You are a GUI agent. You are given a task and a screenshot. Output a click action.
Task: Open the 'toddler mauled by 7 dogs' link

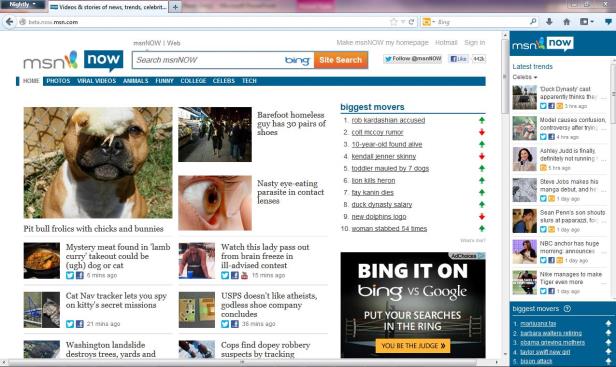[390, 169]
